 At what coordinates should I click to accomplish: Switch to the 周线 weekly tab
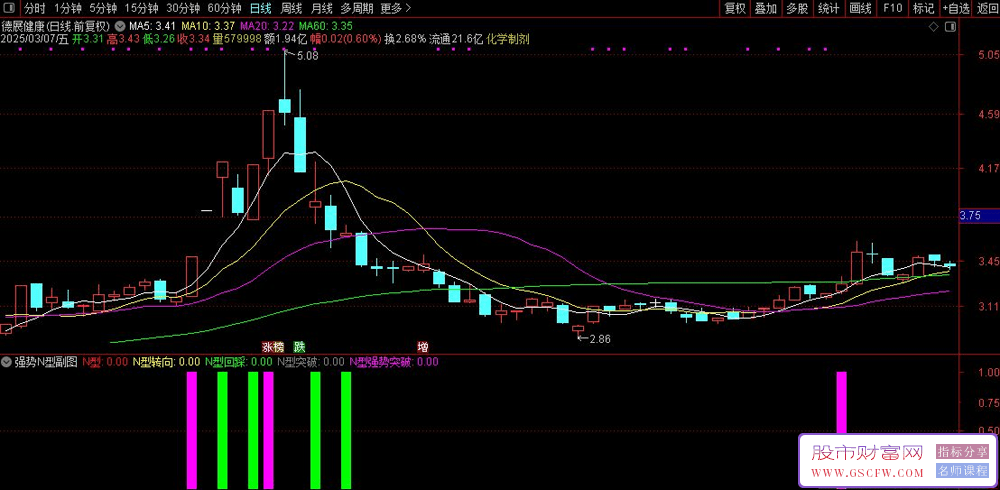[291, 8]
